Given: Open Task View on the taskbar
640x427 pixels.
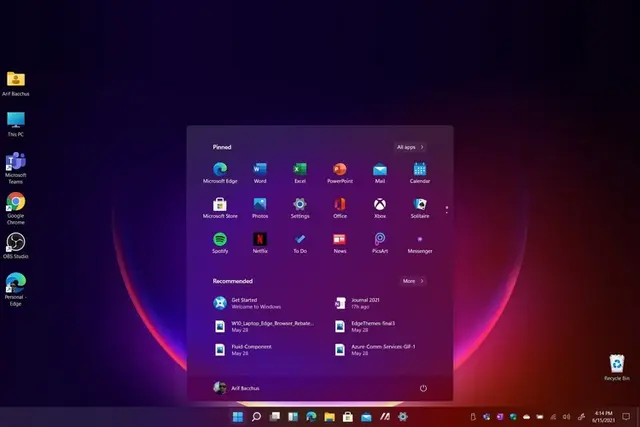Looking at the screenshot, I should pos(275,417).
